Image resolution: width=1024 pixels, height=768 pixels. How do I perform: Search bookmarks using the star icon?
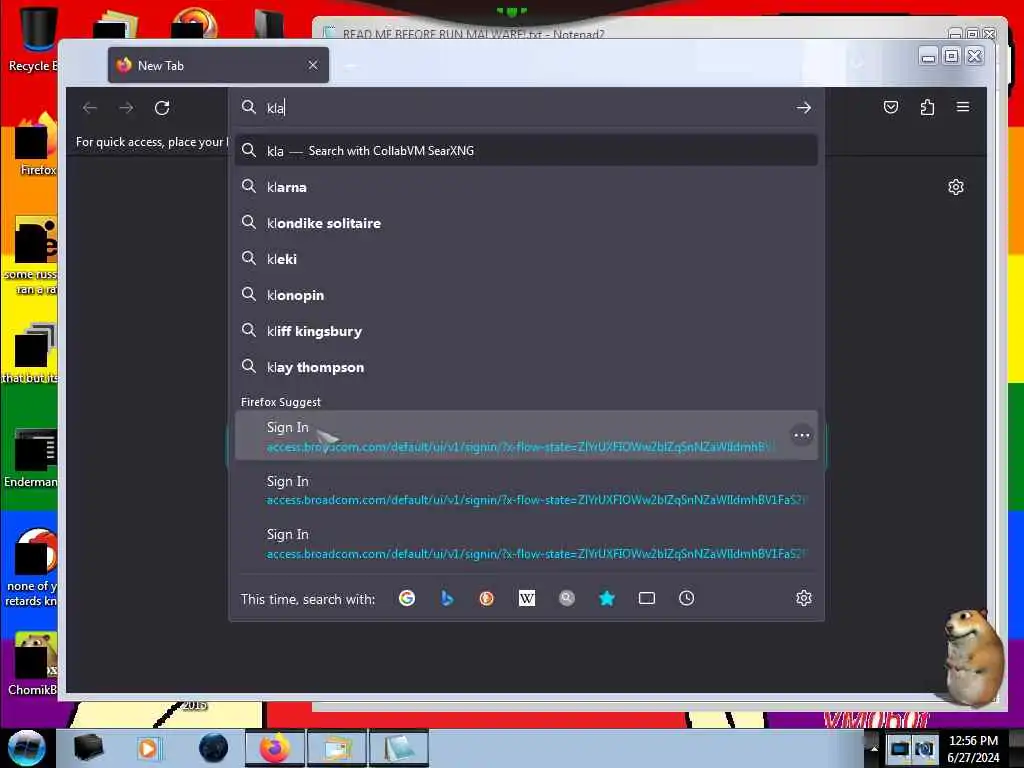point(607,598)
